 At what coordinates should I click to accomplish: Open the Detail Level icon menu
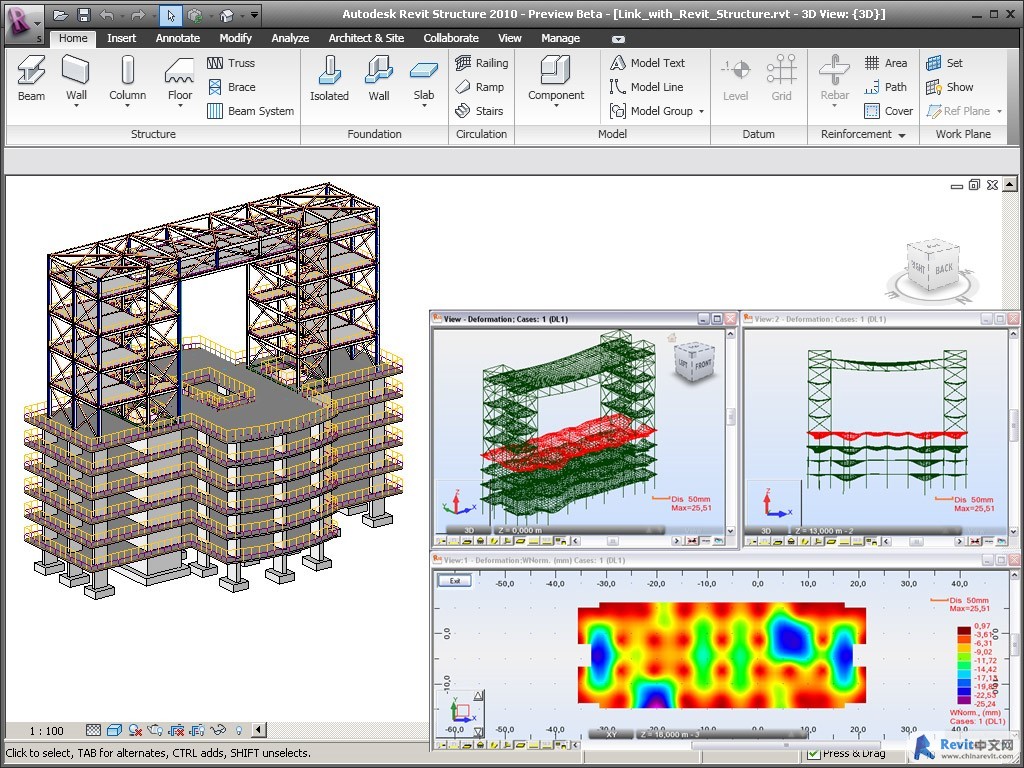[x=93, y=730]
